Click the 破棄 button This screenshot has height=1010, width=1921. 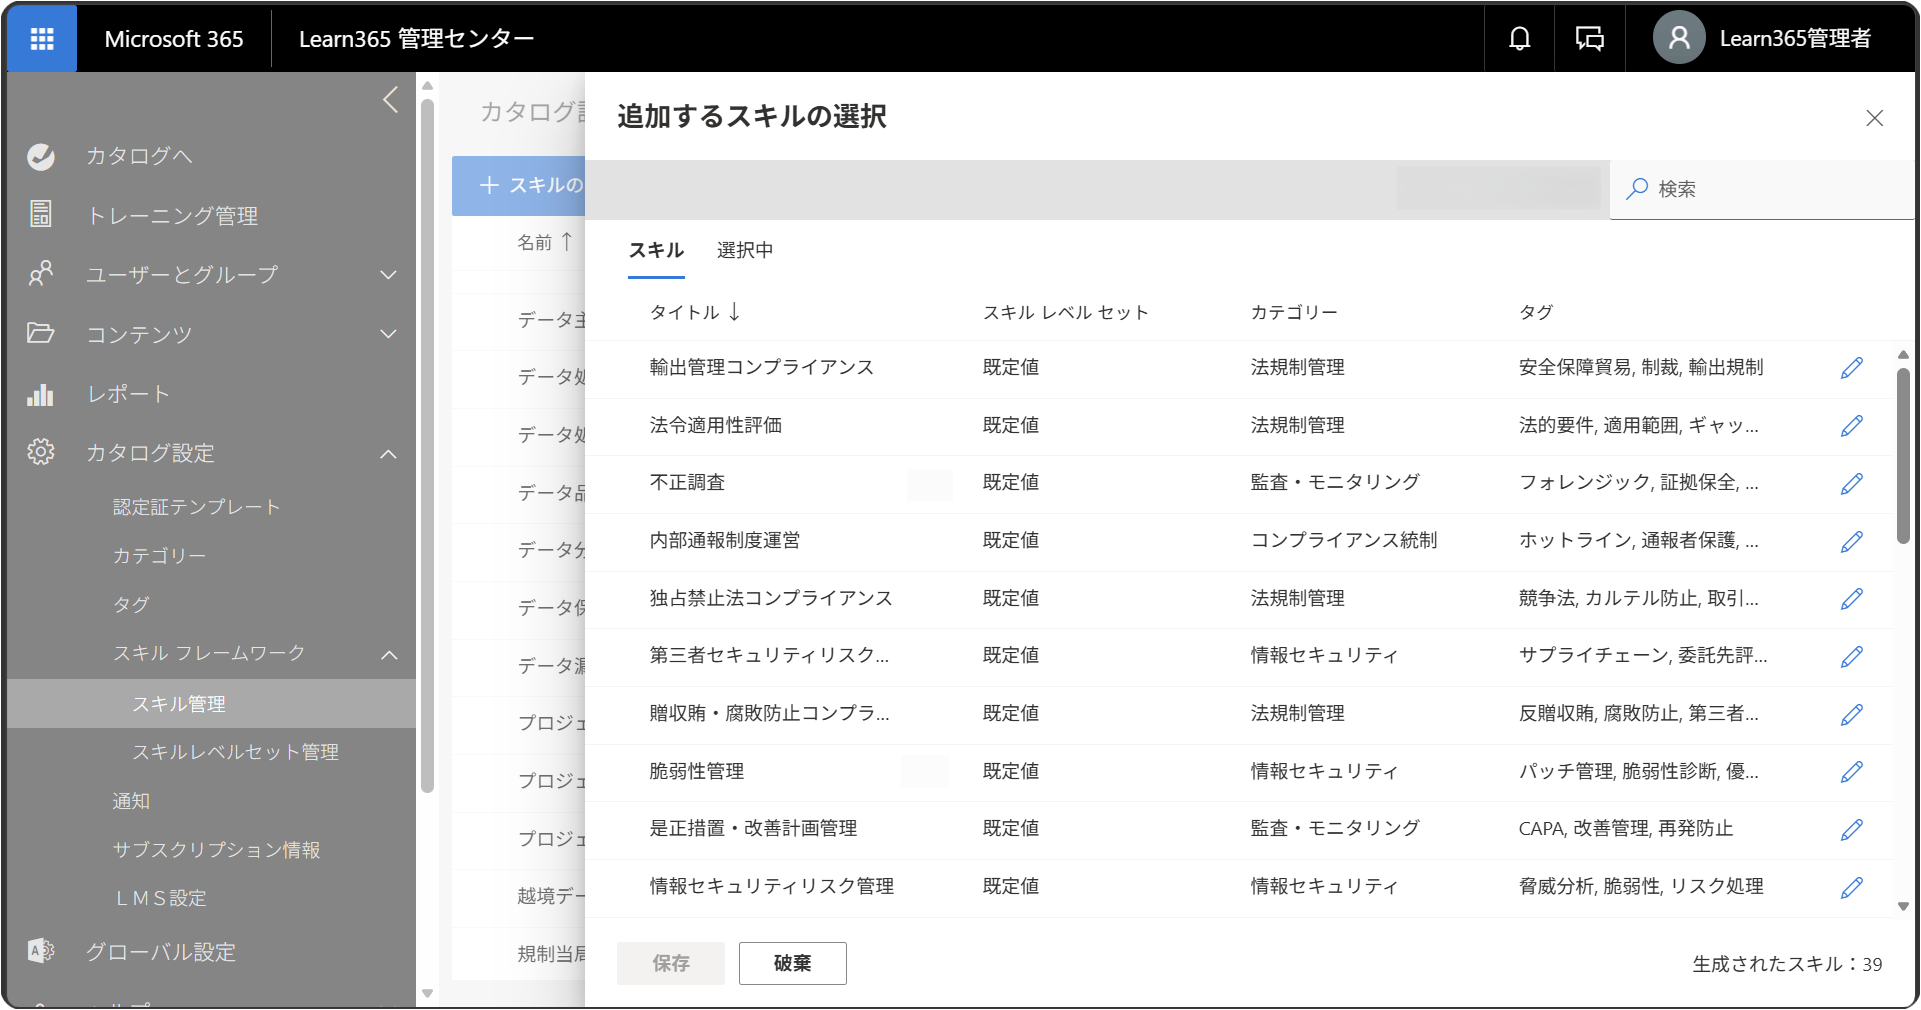(793, 963)
